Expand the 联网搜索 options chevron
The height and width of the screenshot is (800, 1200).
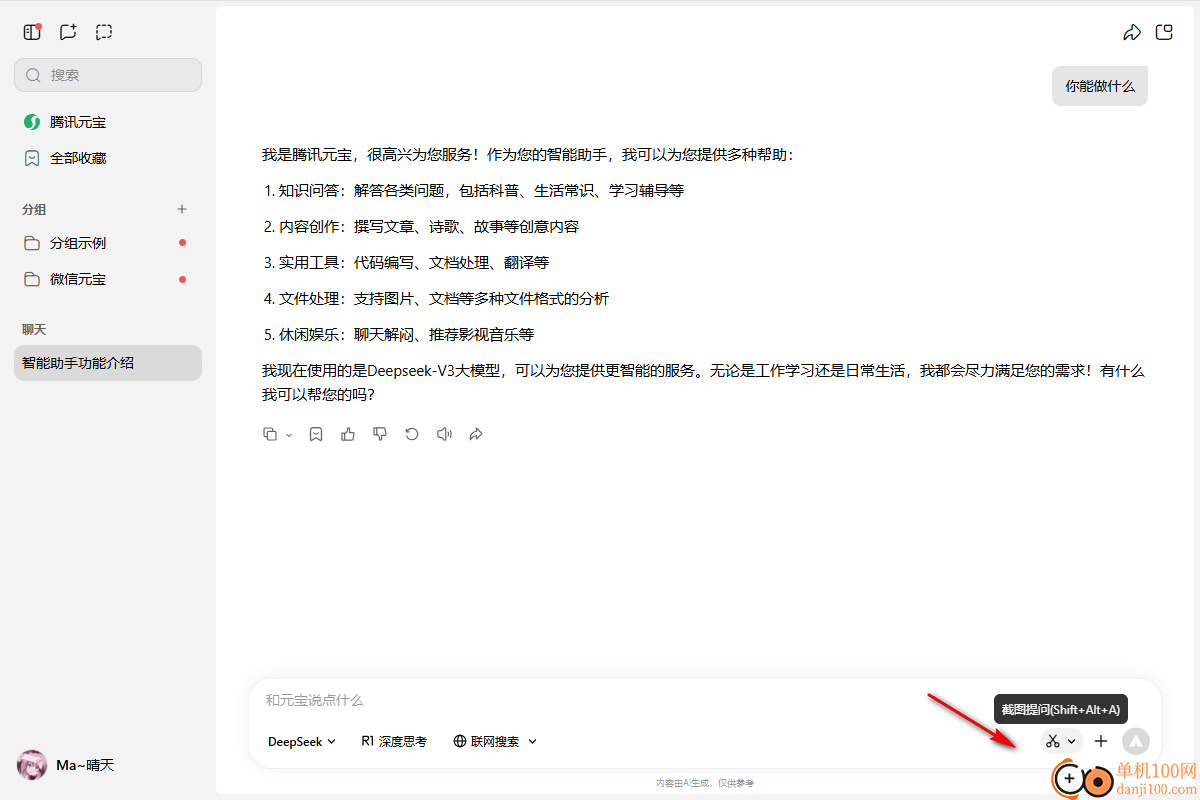532,741
